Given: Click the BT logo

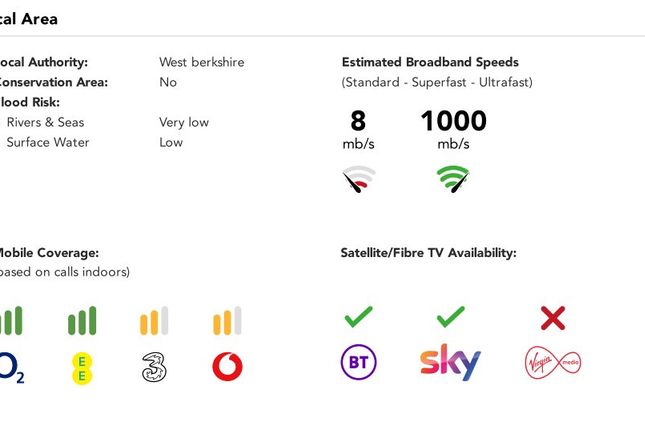Looking at the screenshot, I should (x=359, y=362).
